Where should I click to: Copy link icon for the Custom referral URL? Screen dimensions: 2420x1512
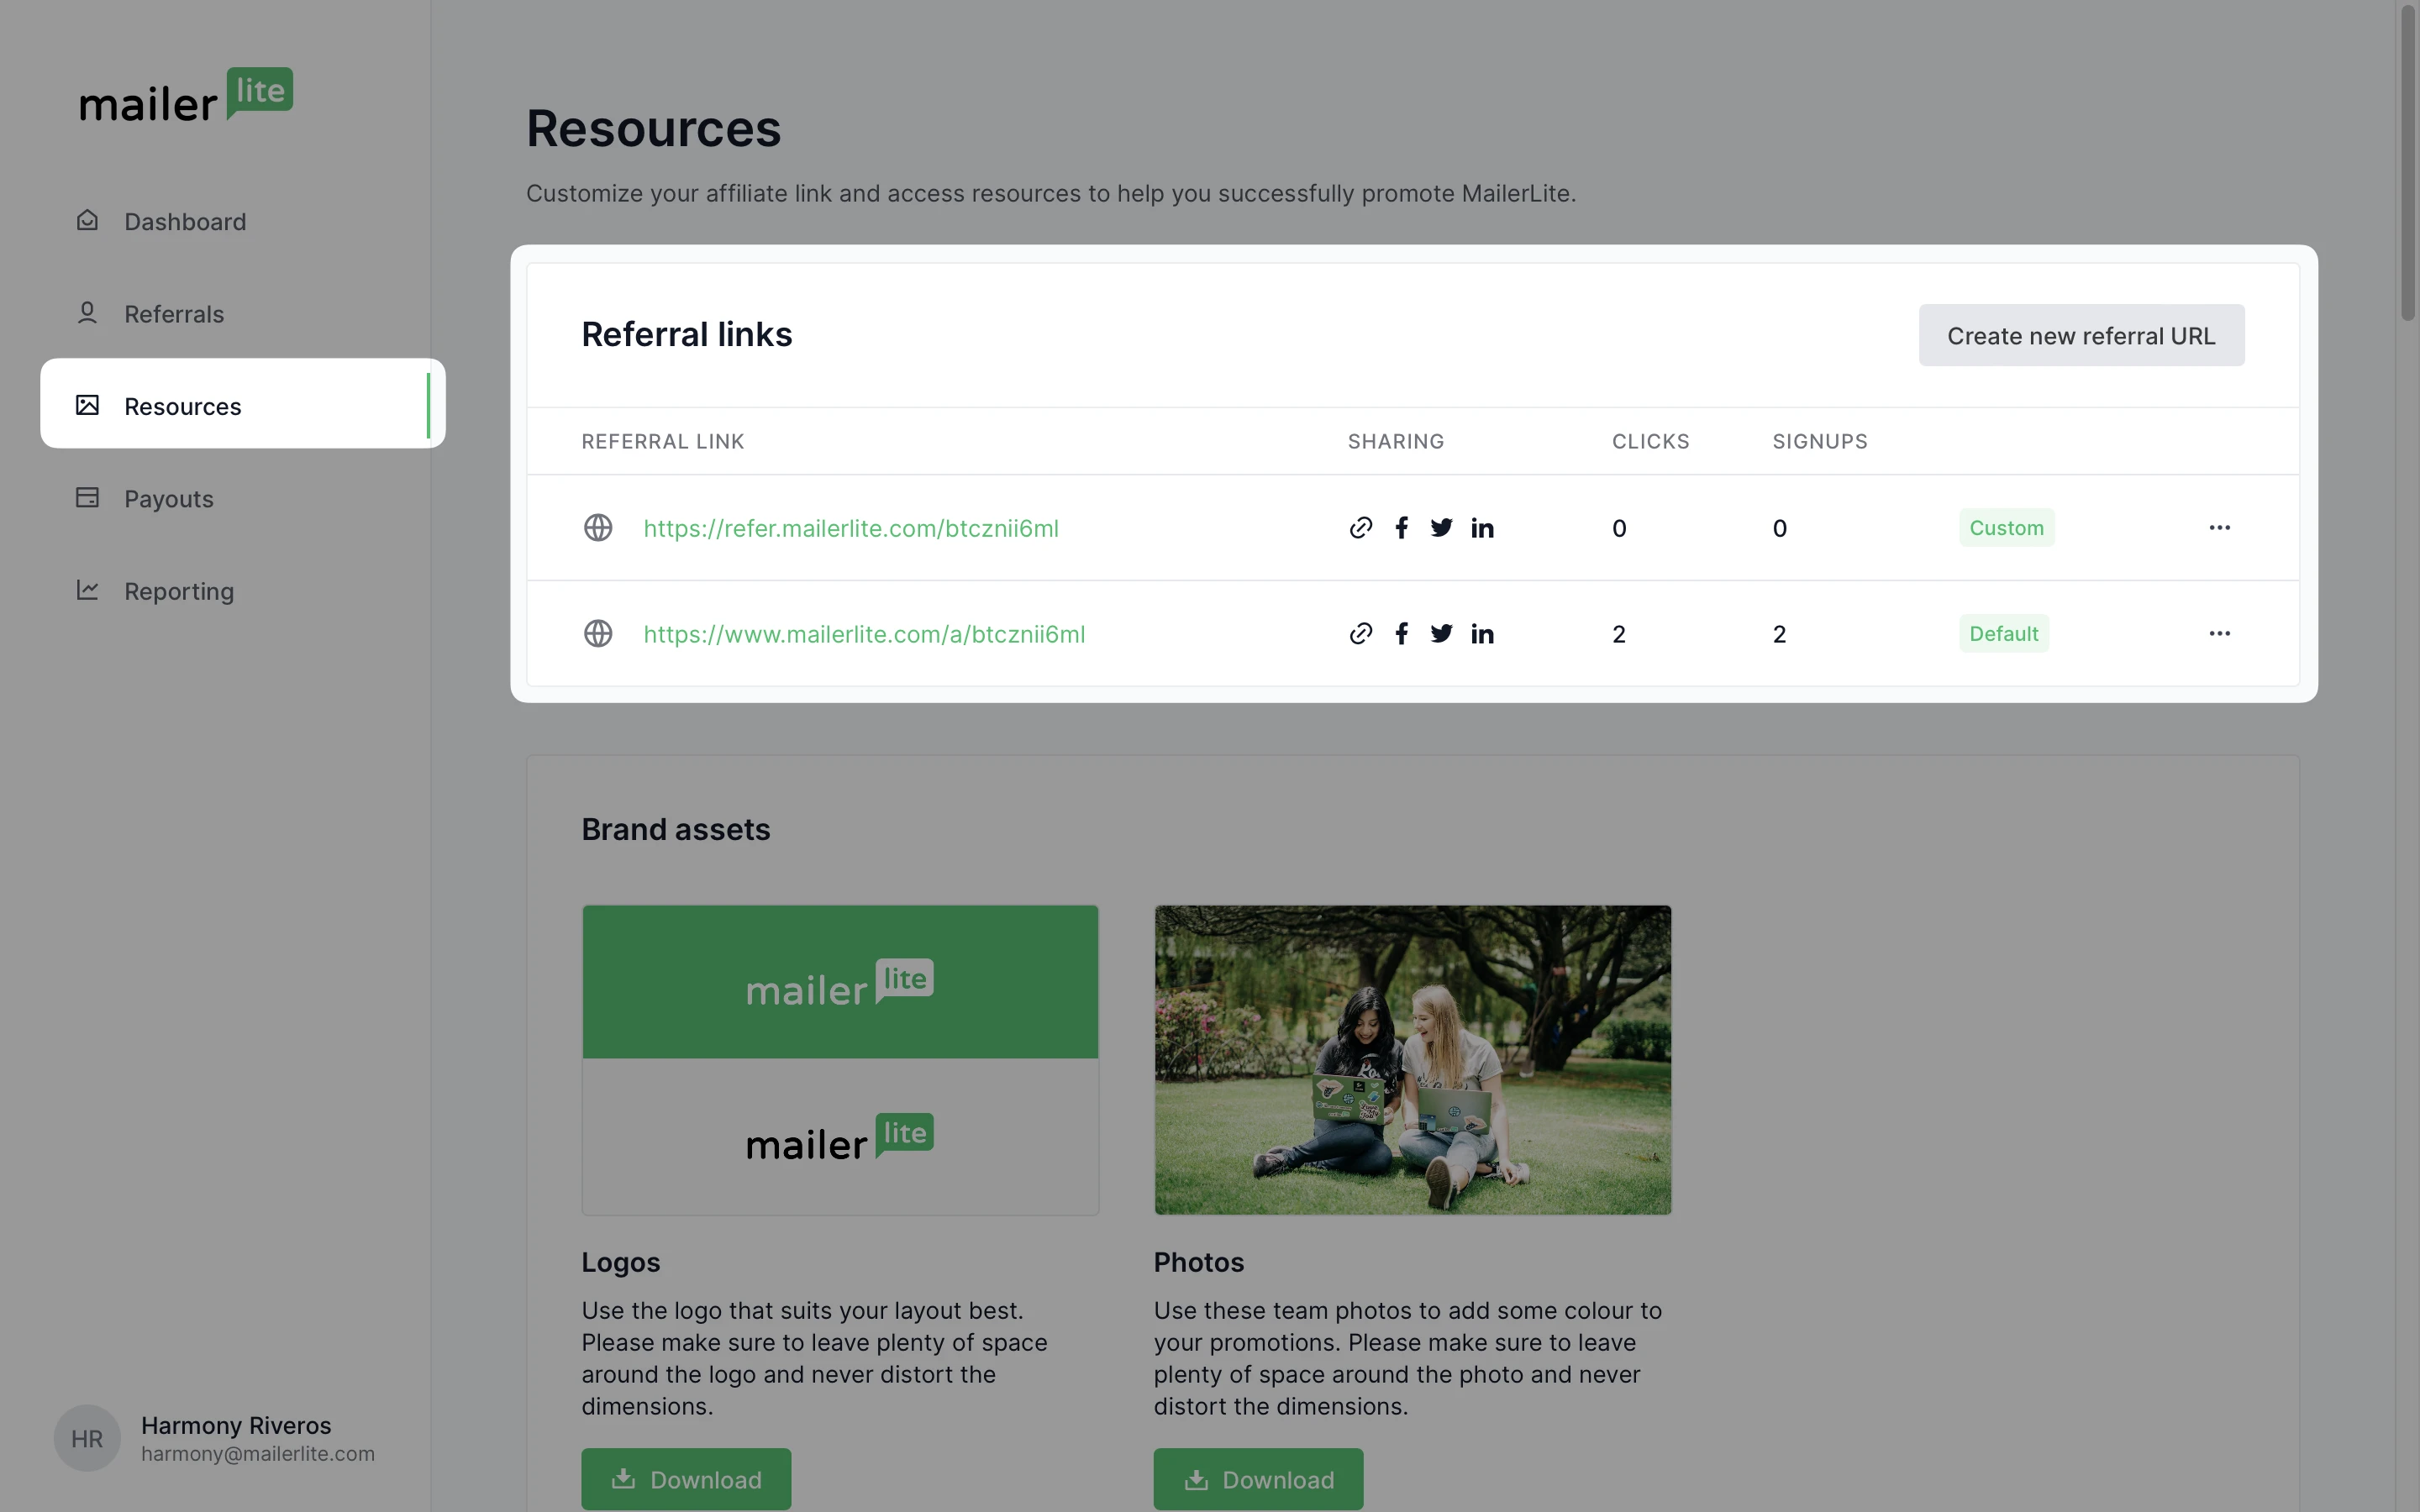1360,528
